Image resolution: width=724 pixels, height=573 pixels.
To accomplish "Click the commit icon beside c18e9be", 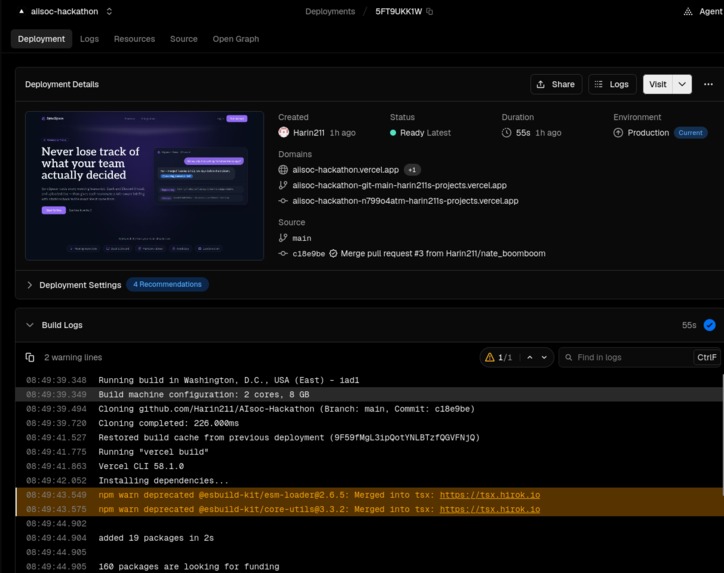I will tap(283, 253).
